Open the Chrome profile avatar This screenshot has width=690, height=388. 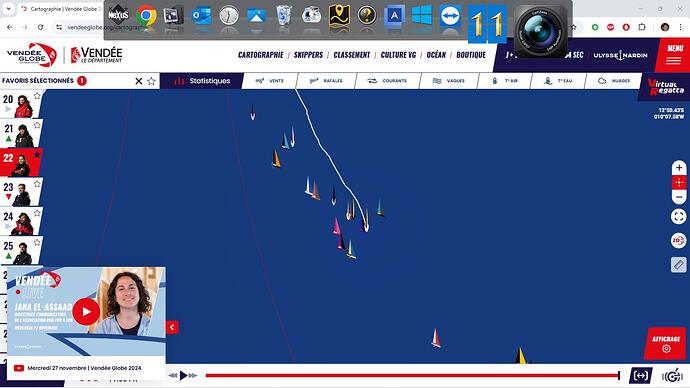tap(665, 27)
